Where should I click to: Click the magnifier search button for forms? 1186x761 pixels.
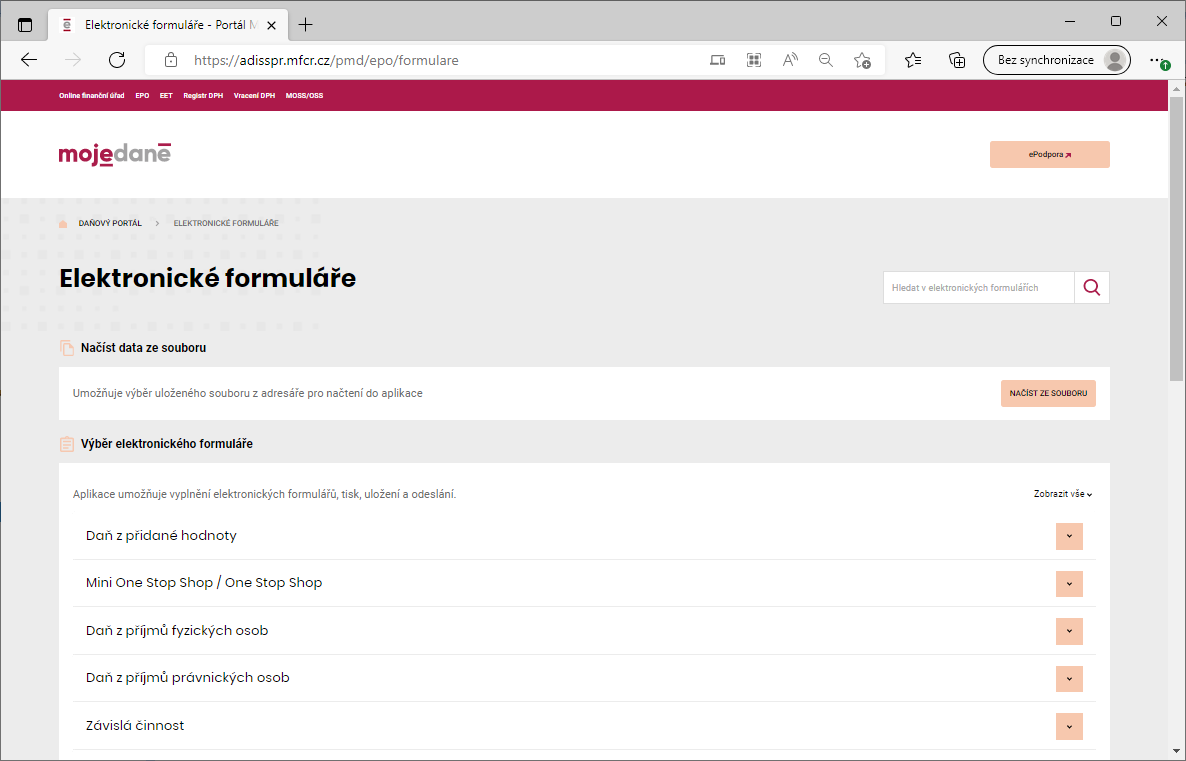click(x=1091, y=287)
